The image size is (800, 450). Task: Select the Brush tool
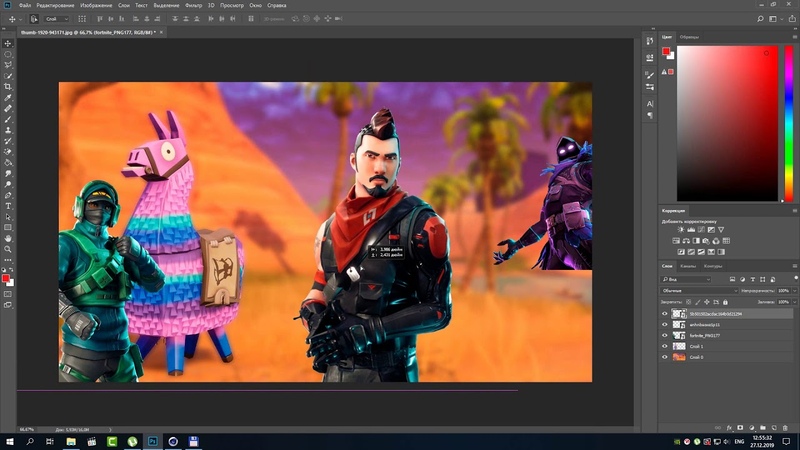pos(8,119)
